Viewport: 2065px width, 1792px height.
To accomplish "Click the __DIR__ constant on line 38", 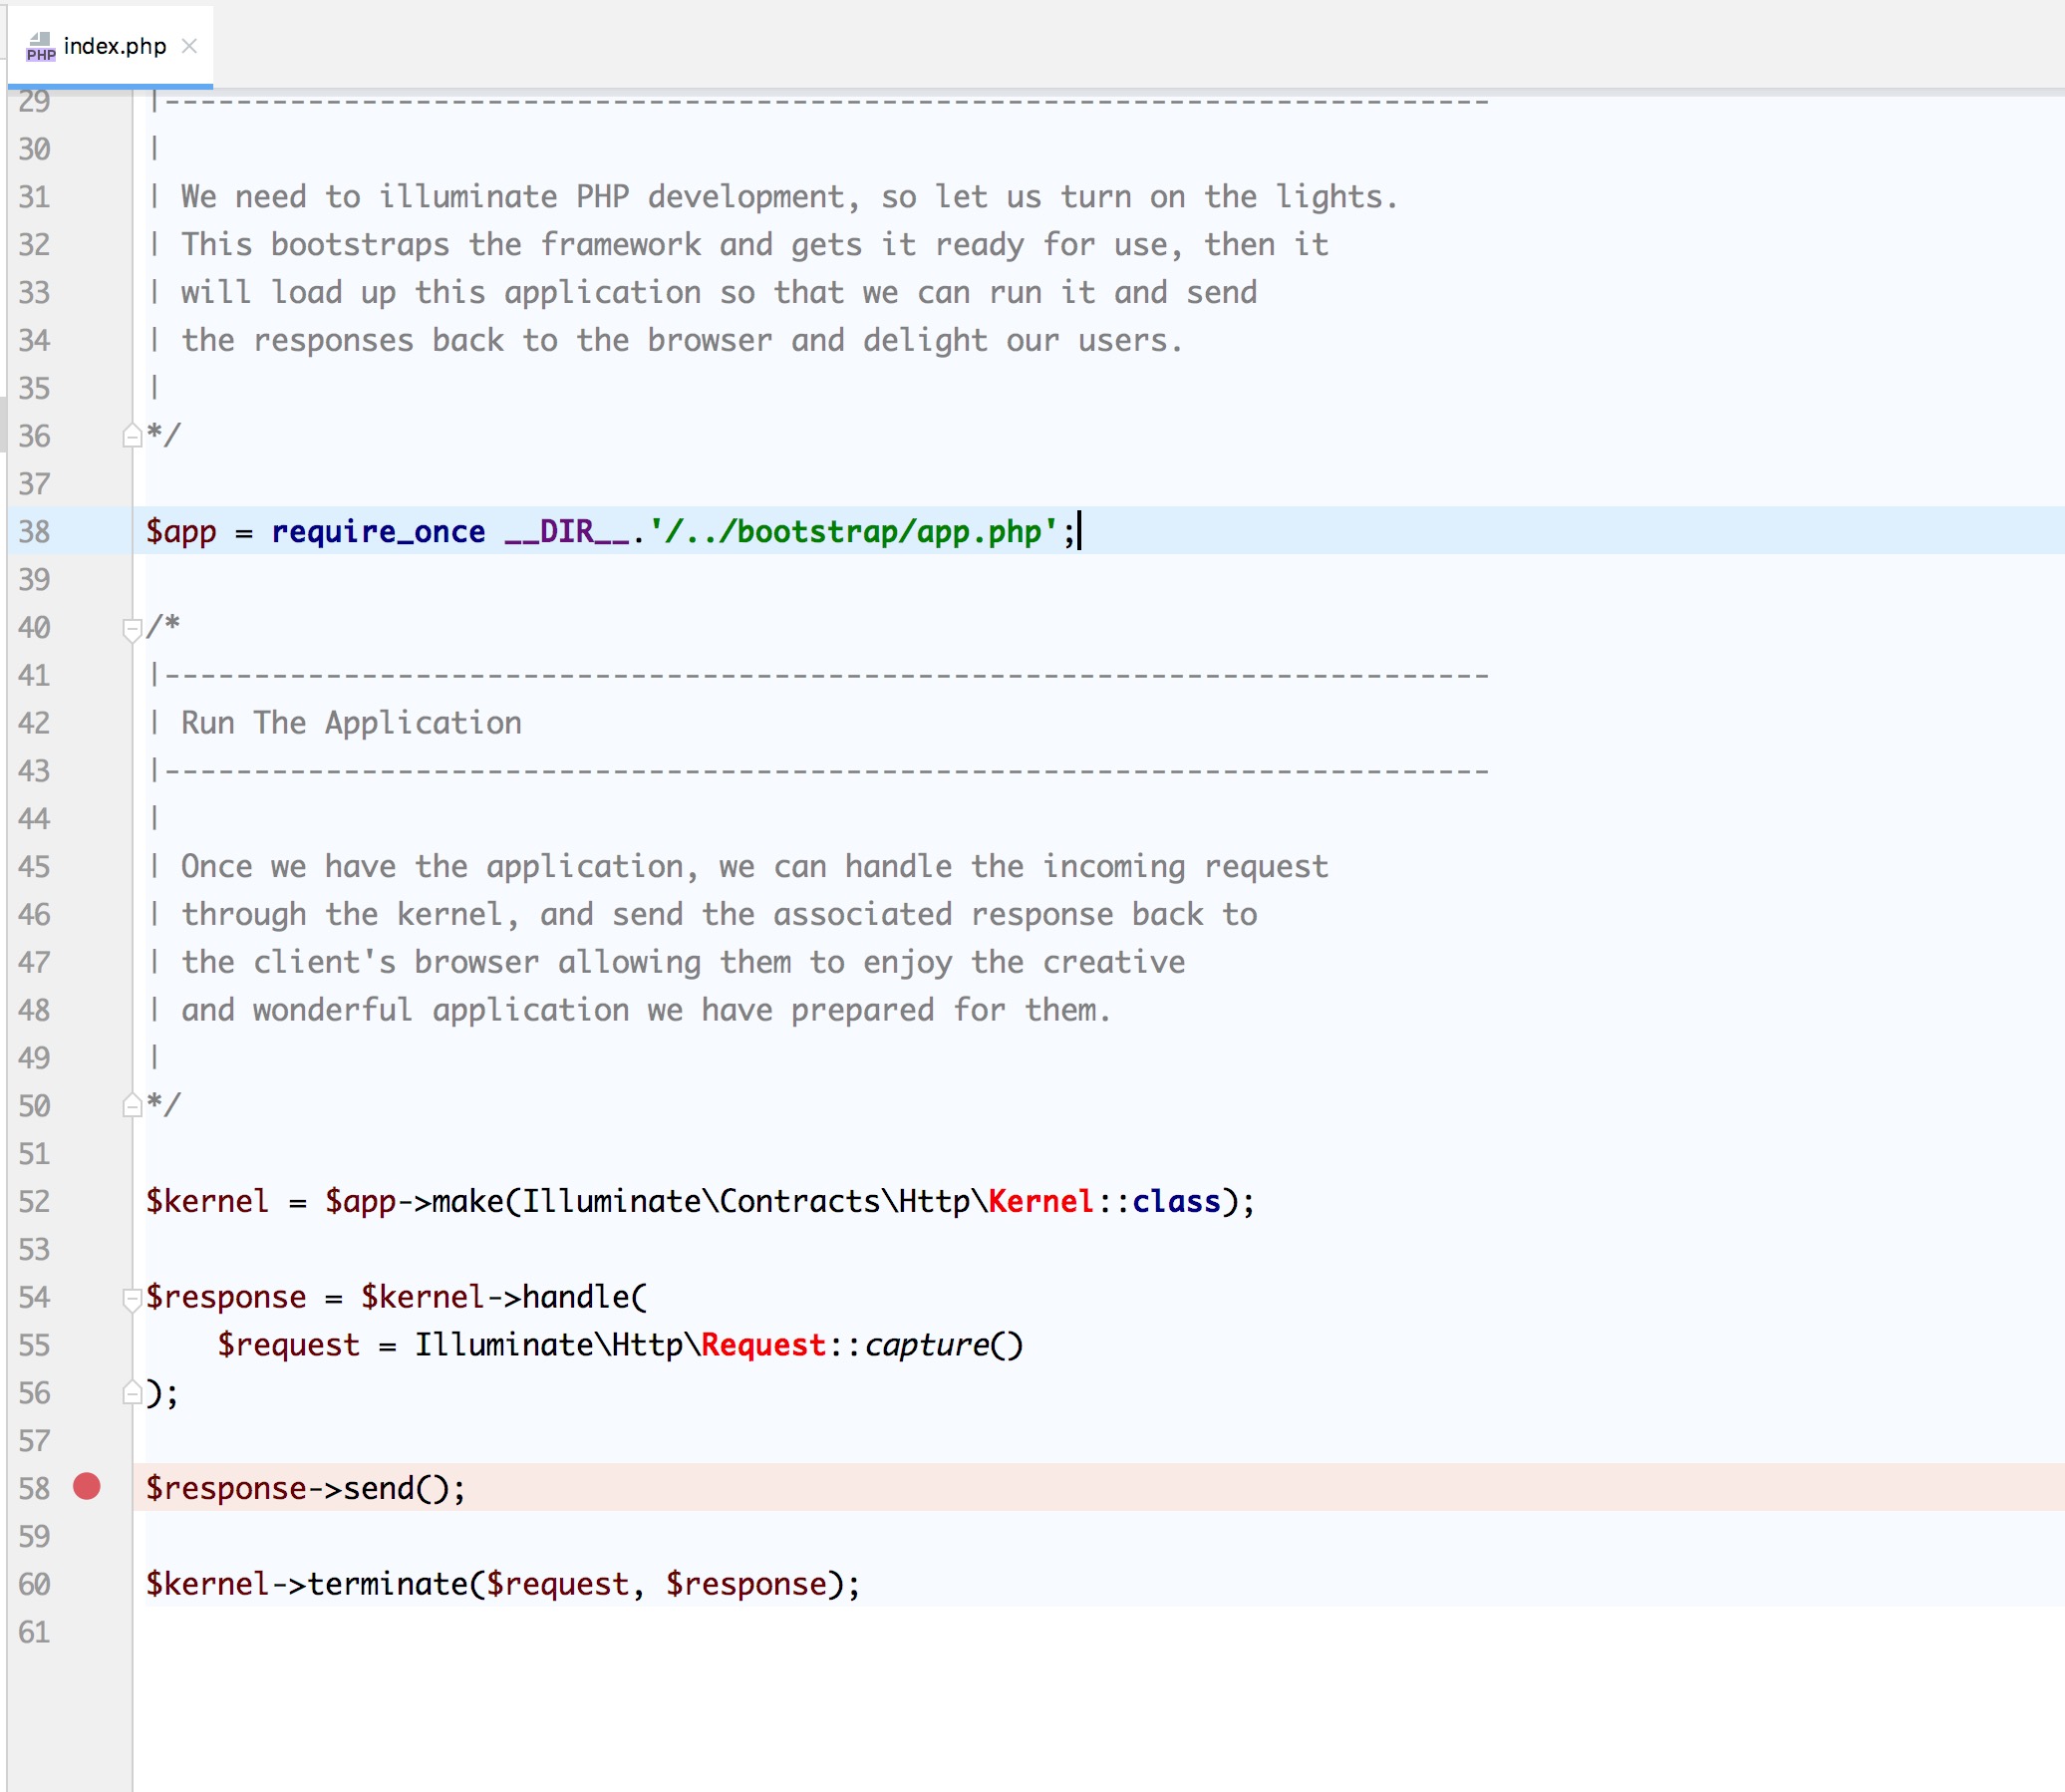I will pos(567,531).
